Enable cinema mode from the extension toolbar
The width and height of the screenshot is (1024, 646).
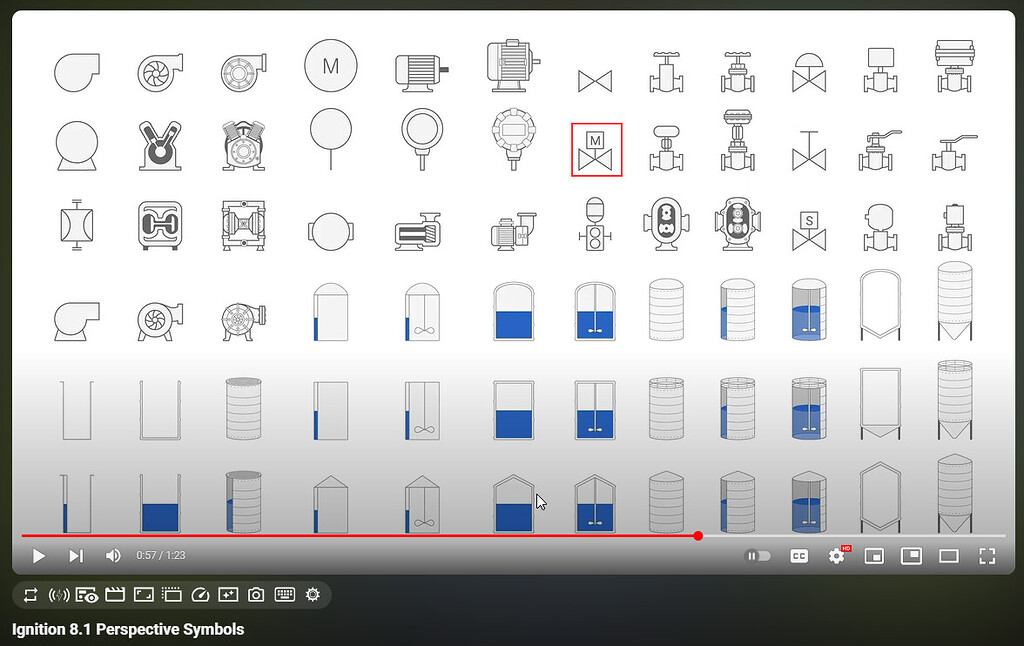click(143, 595)
